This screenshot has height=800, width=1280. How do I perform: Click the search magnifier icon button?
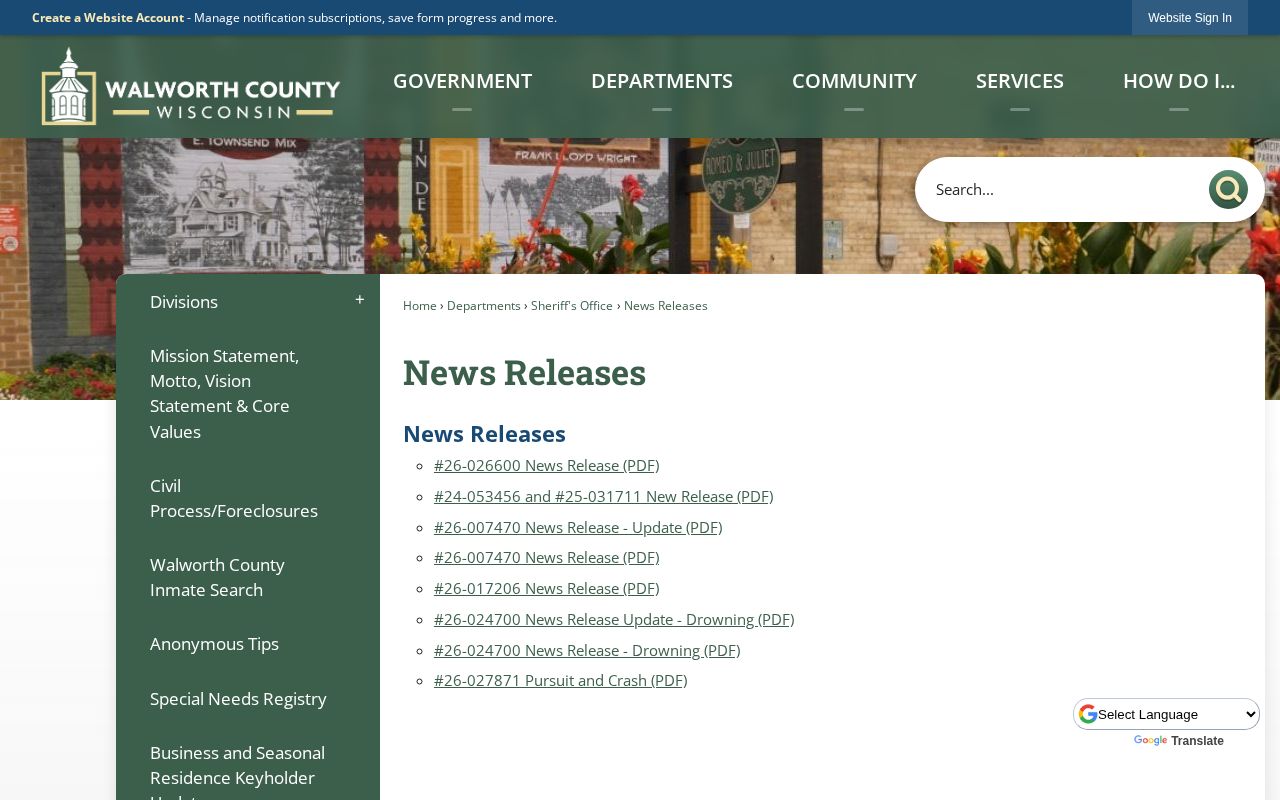tap(1228, 189)
